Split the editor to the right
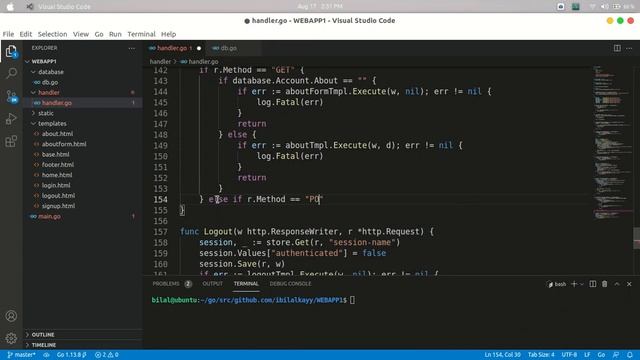 [x=617, y=48]
